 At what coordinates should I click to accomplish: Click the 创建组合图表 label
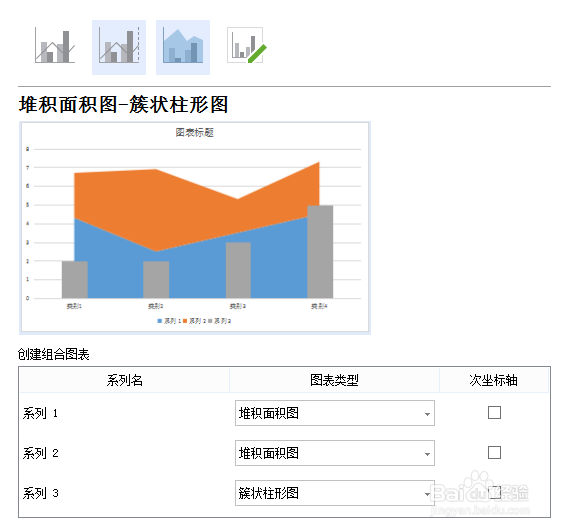(54, 354)
